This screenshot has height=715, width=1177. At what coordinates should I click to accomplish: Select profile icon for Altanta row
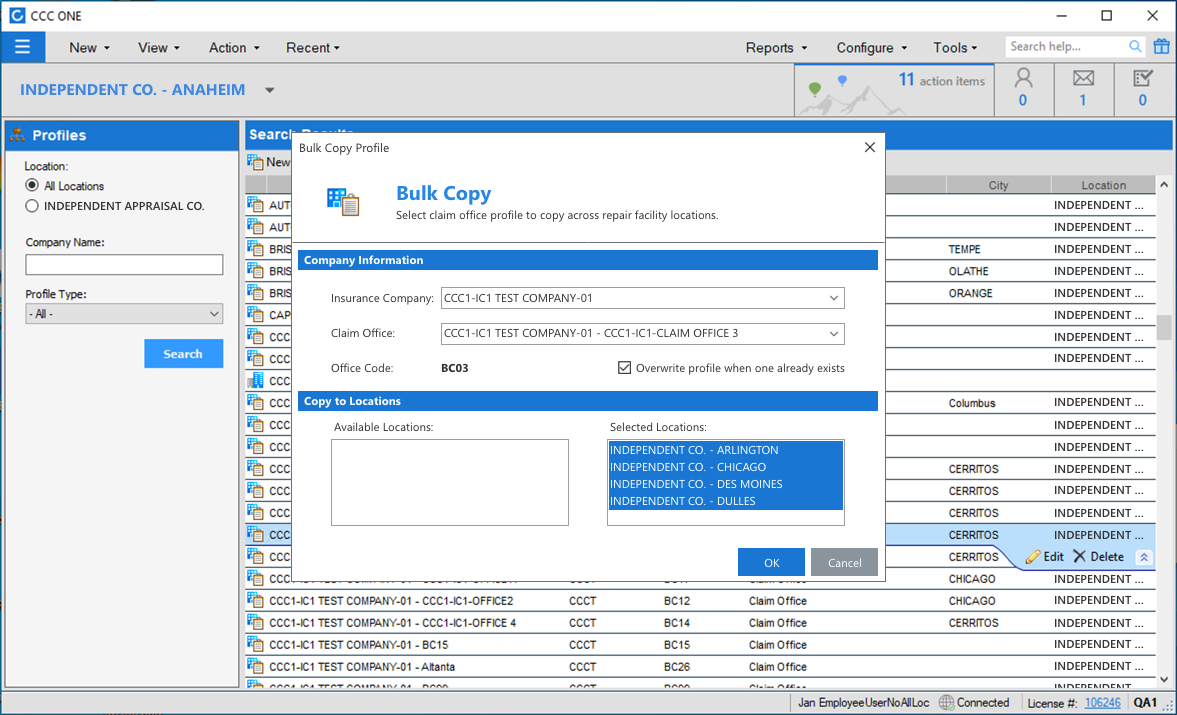[x=255, y=665]
